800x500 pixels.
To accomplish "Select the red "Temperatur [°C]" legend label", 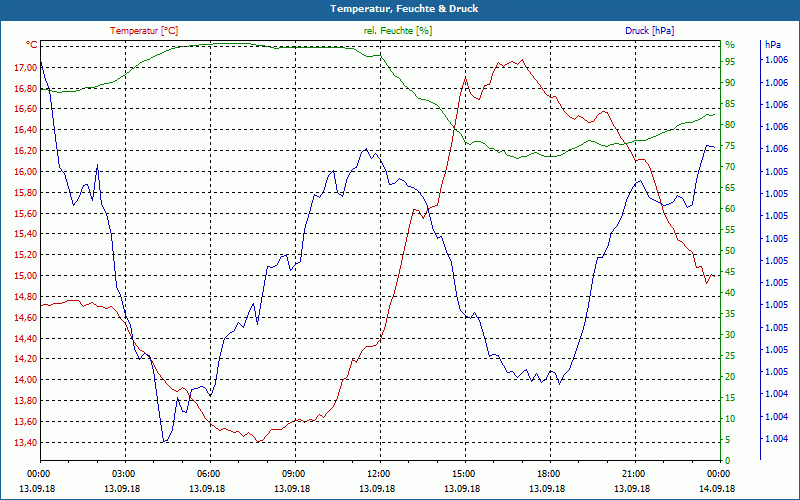I will pyautogui.click(x=144, y=31).
